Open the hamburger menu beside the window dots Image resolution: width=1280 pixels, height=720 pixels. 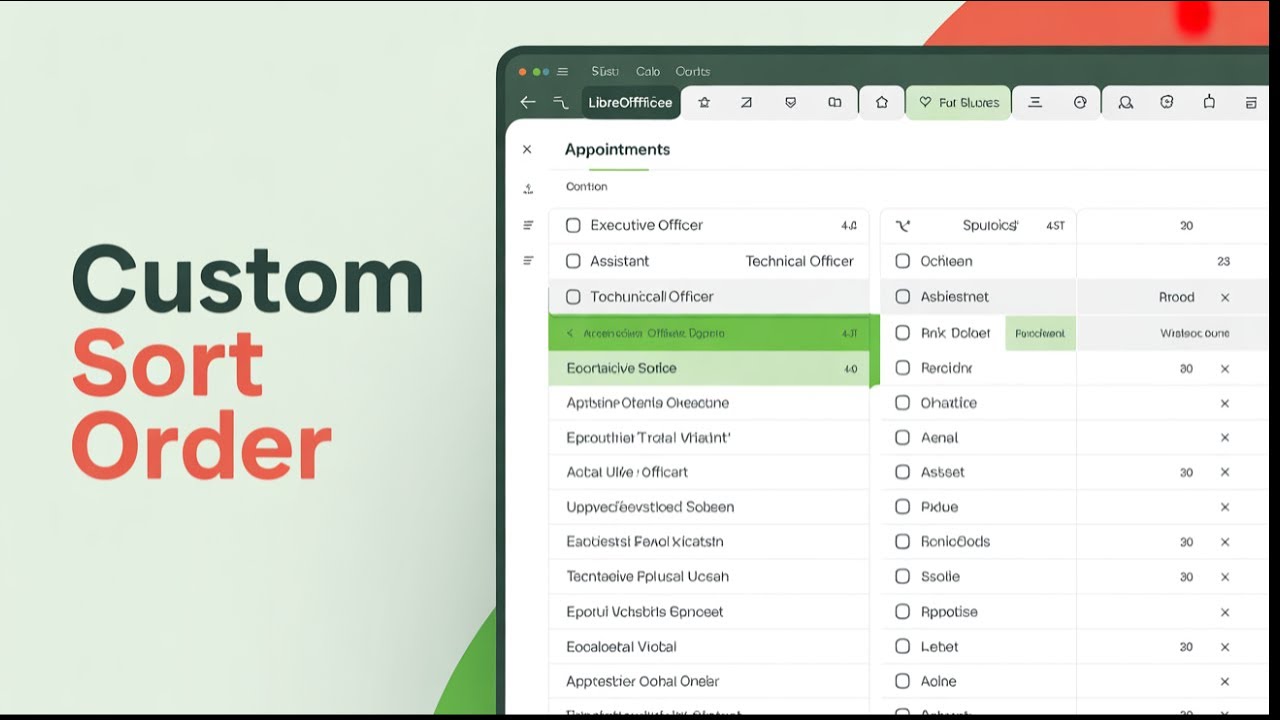tap(563, 72)
